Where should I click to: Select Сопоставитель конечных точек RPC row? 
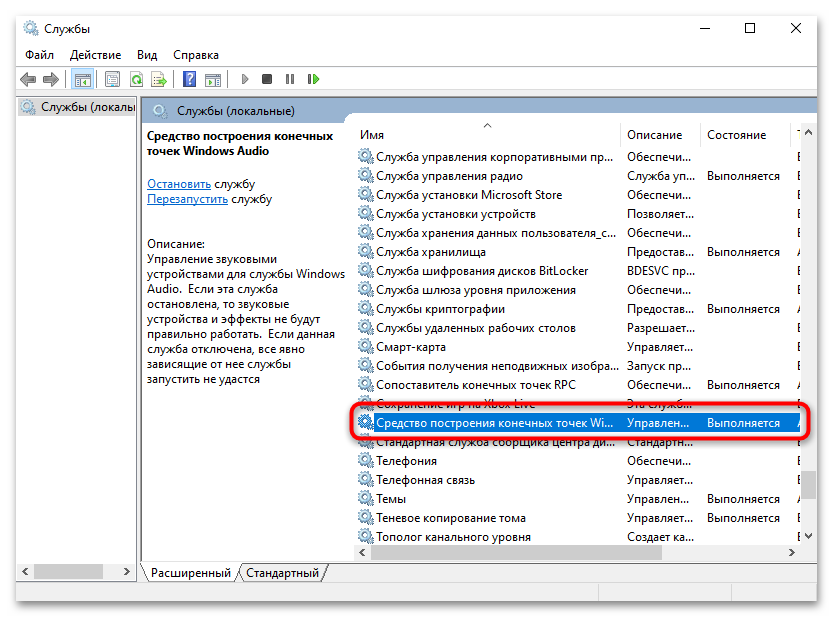pos(578,385)
